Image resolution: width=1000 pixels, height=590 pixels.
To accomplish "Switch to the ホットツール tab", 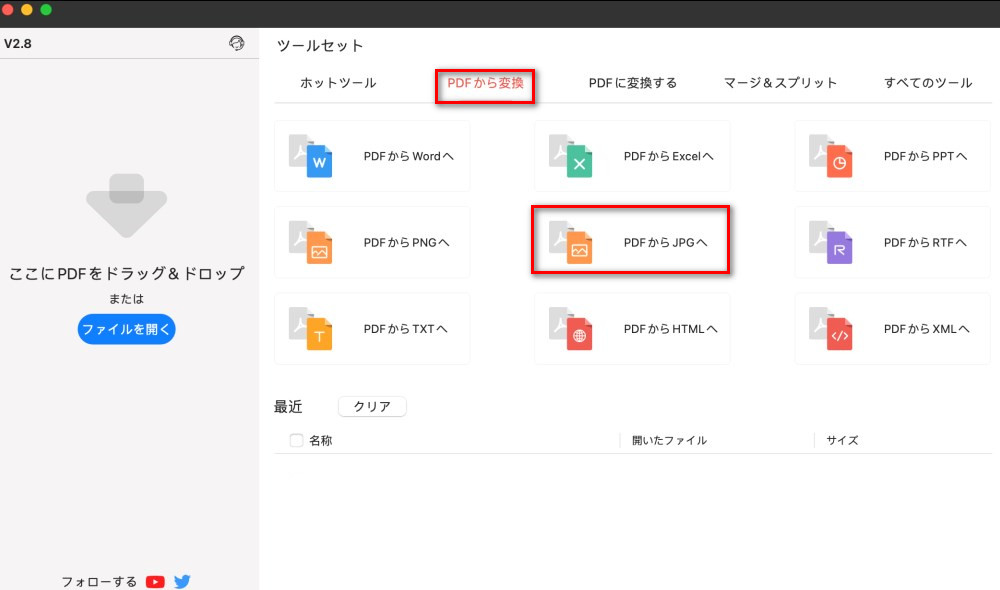I will [337, 84].
